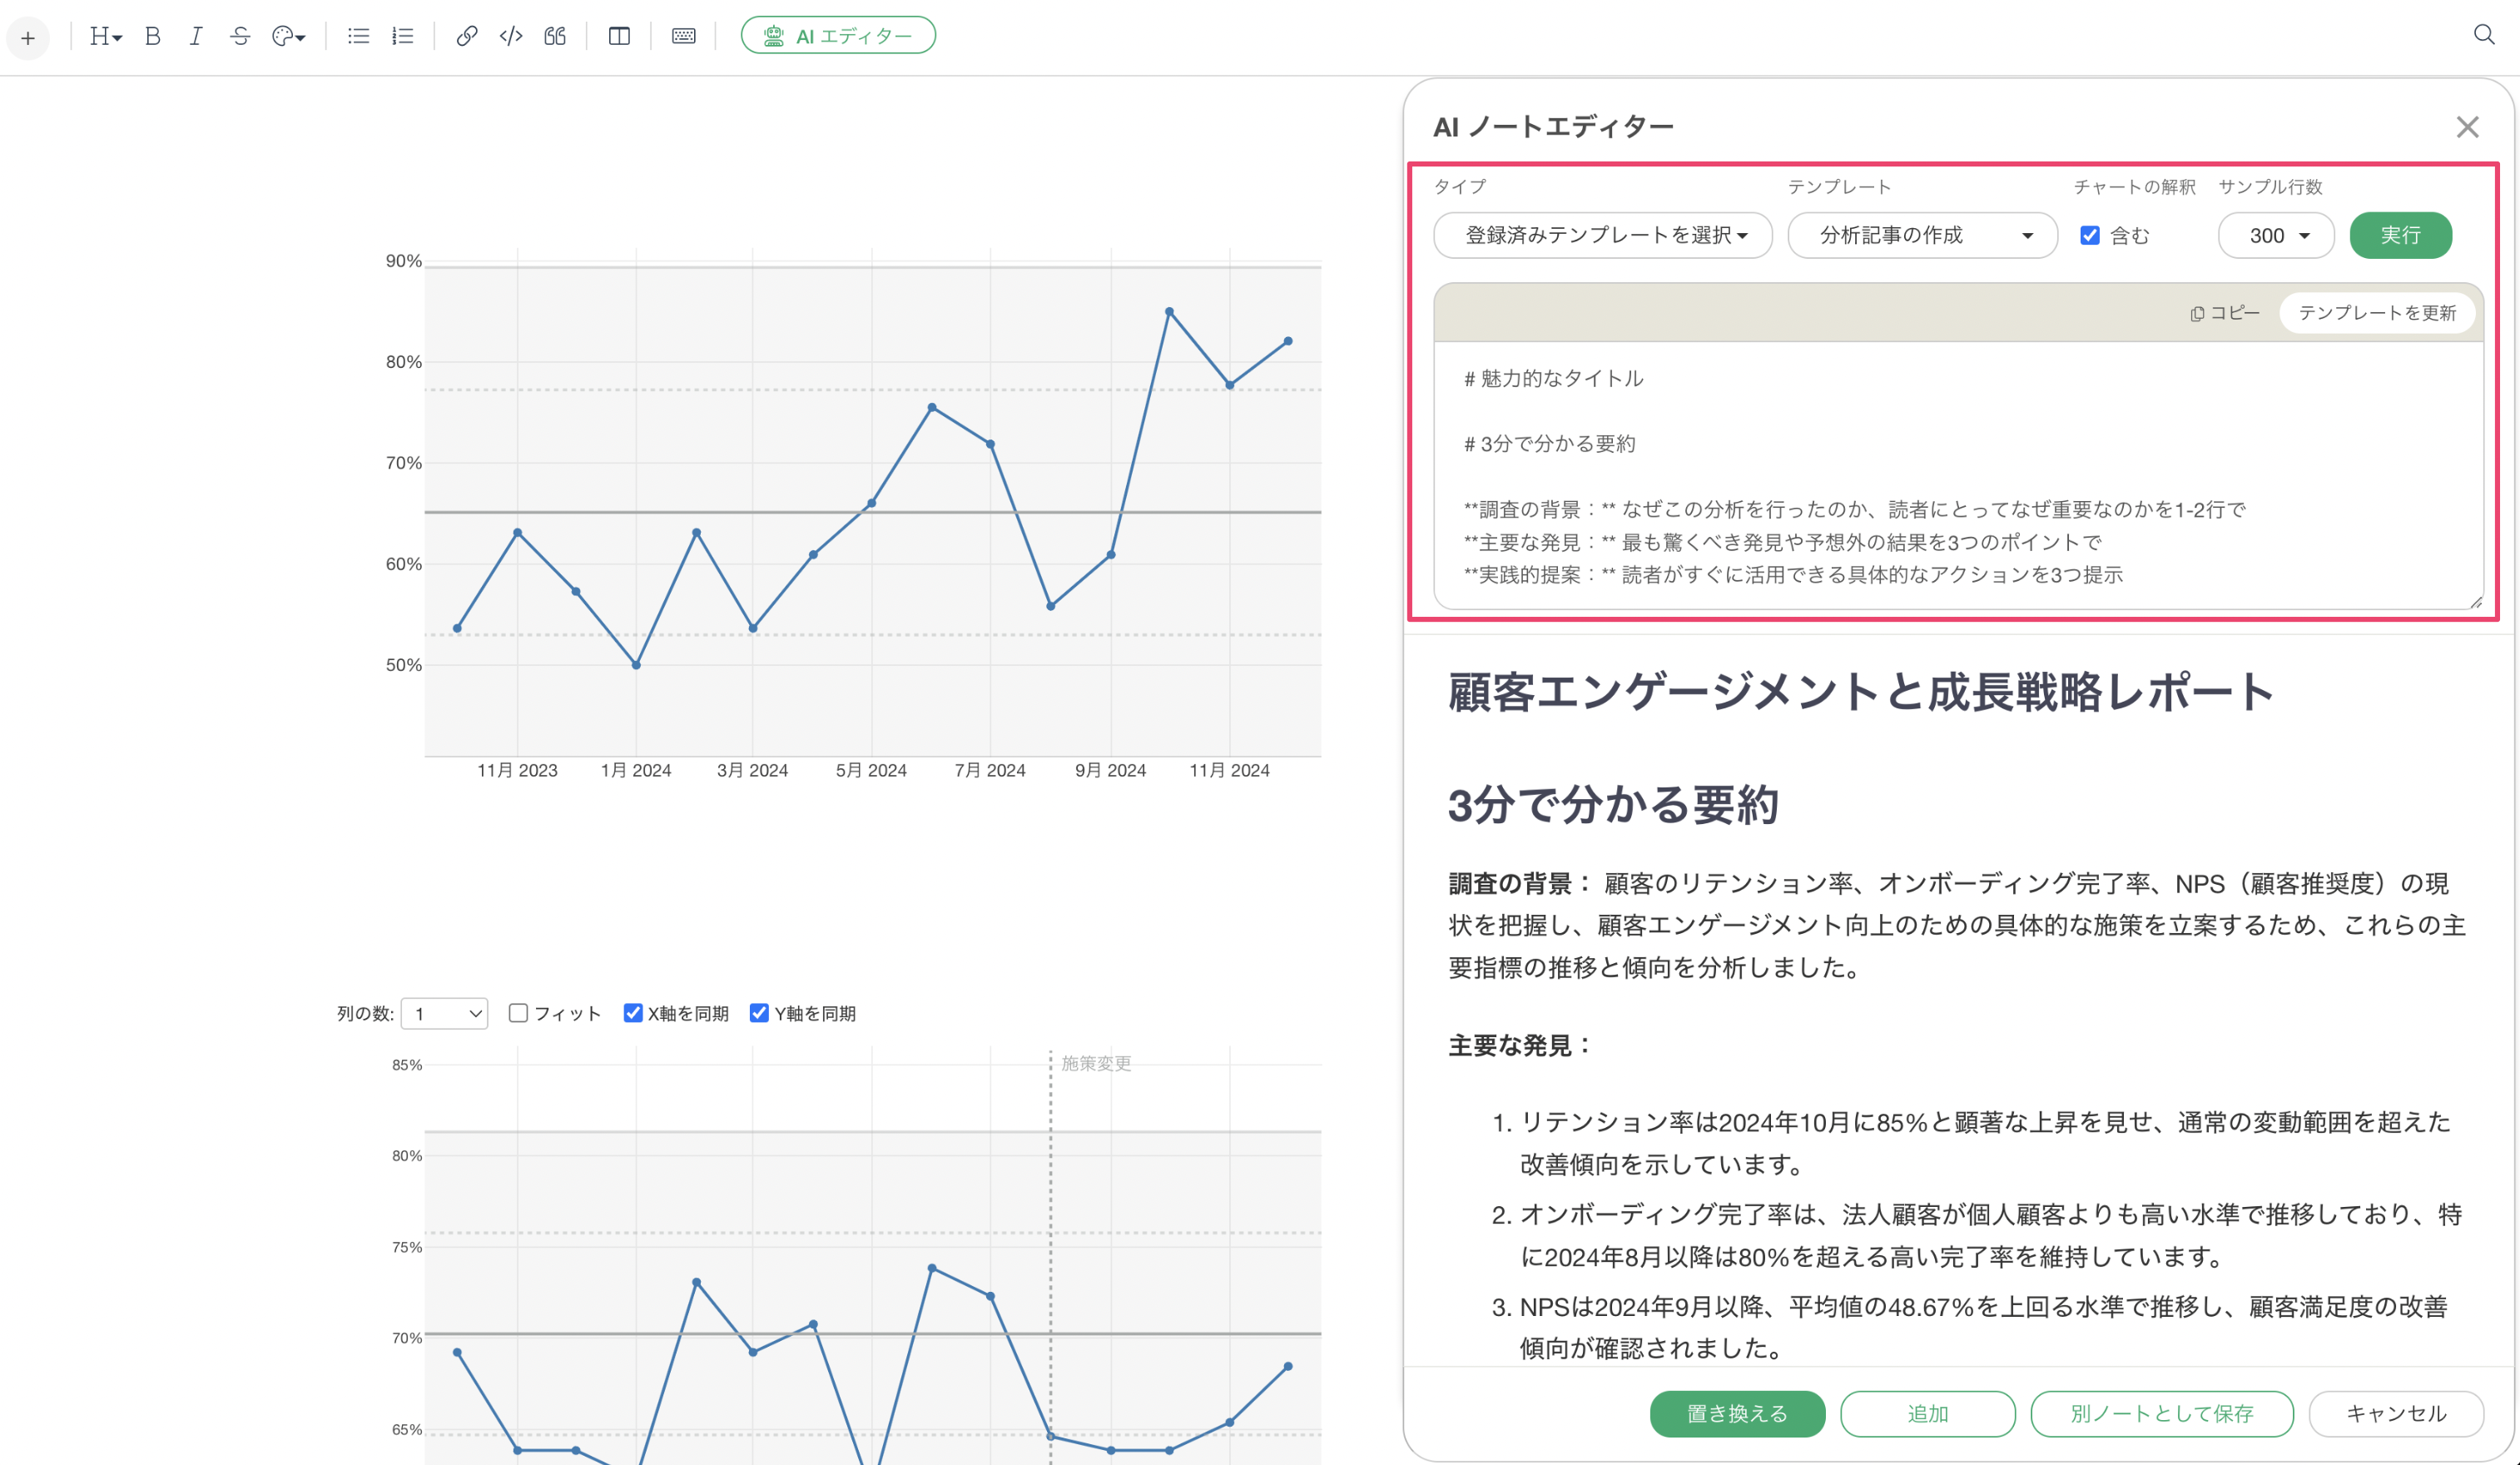This screenshot has width=2520, height=1465.
Task: Insert code block icon
Action: (x=511, y=36)
